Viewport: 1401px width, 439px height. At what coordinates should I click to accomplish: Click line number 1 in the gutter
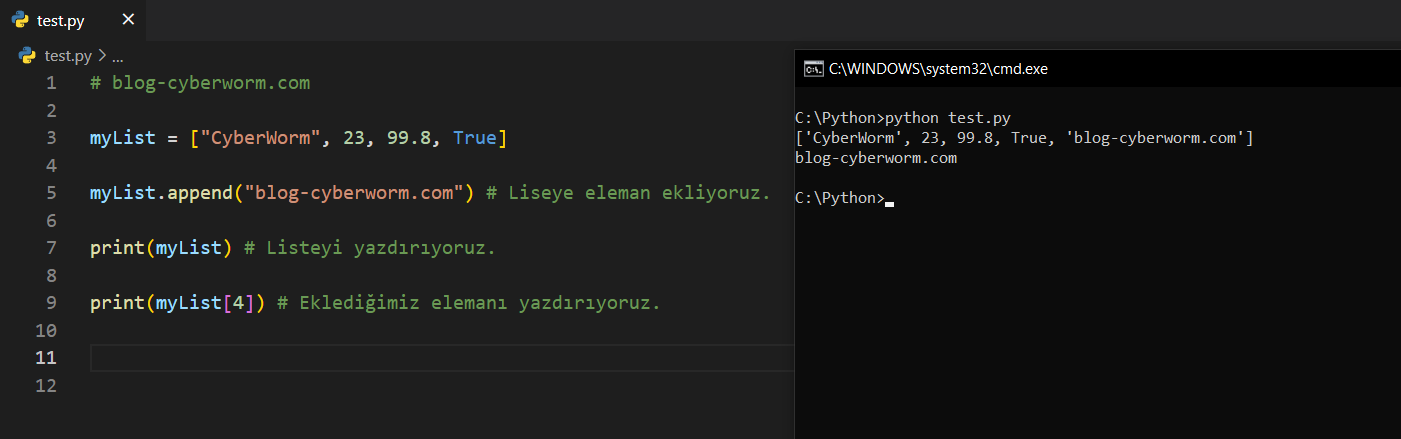[x=51, y=83]
